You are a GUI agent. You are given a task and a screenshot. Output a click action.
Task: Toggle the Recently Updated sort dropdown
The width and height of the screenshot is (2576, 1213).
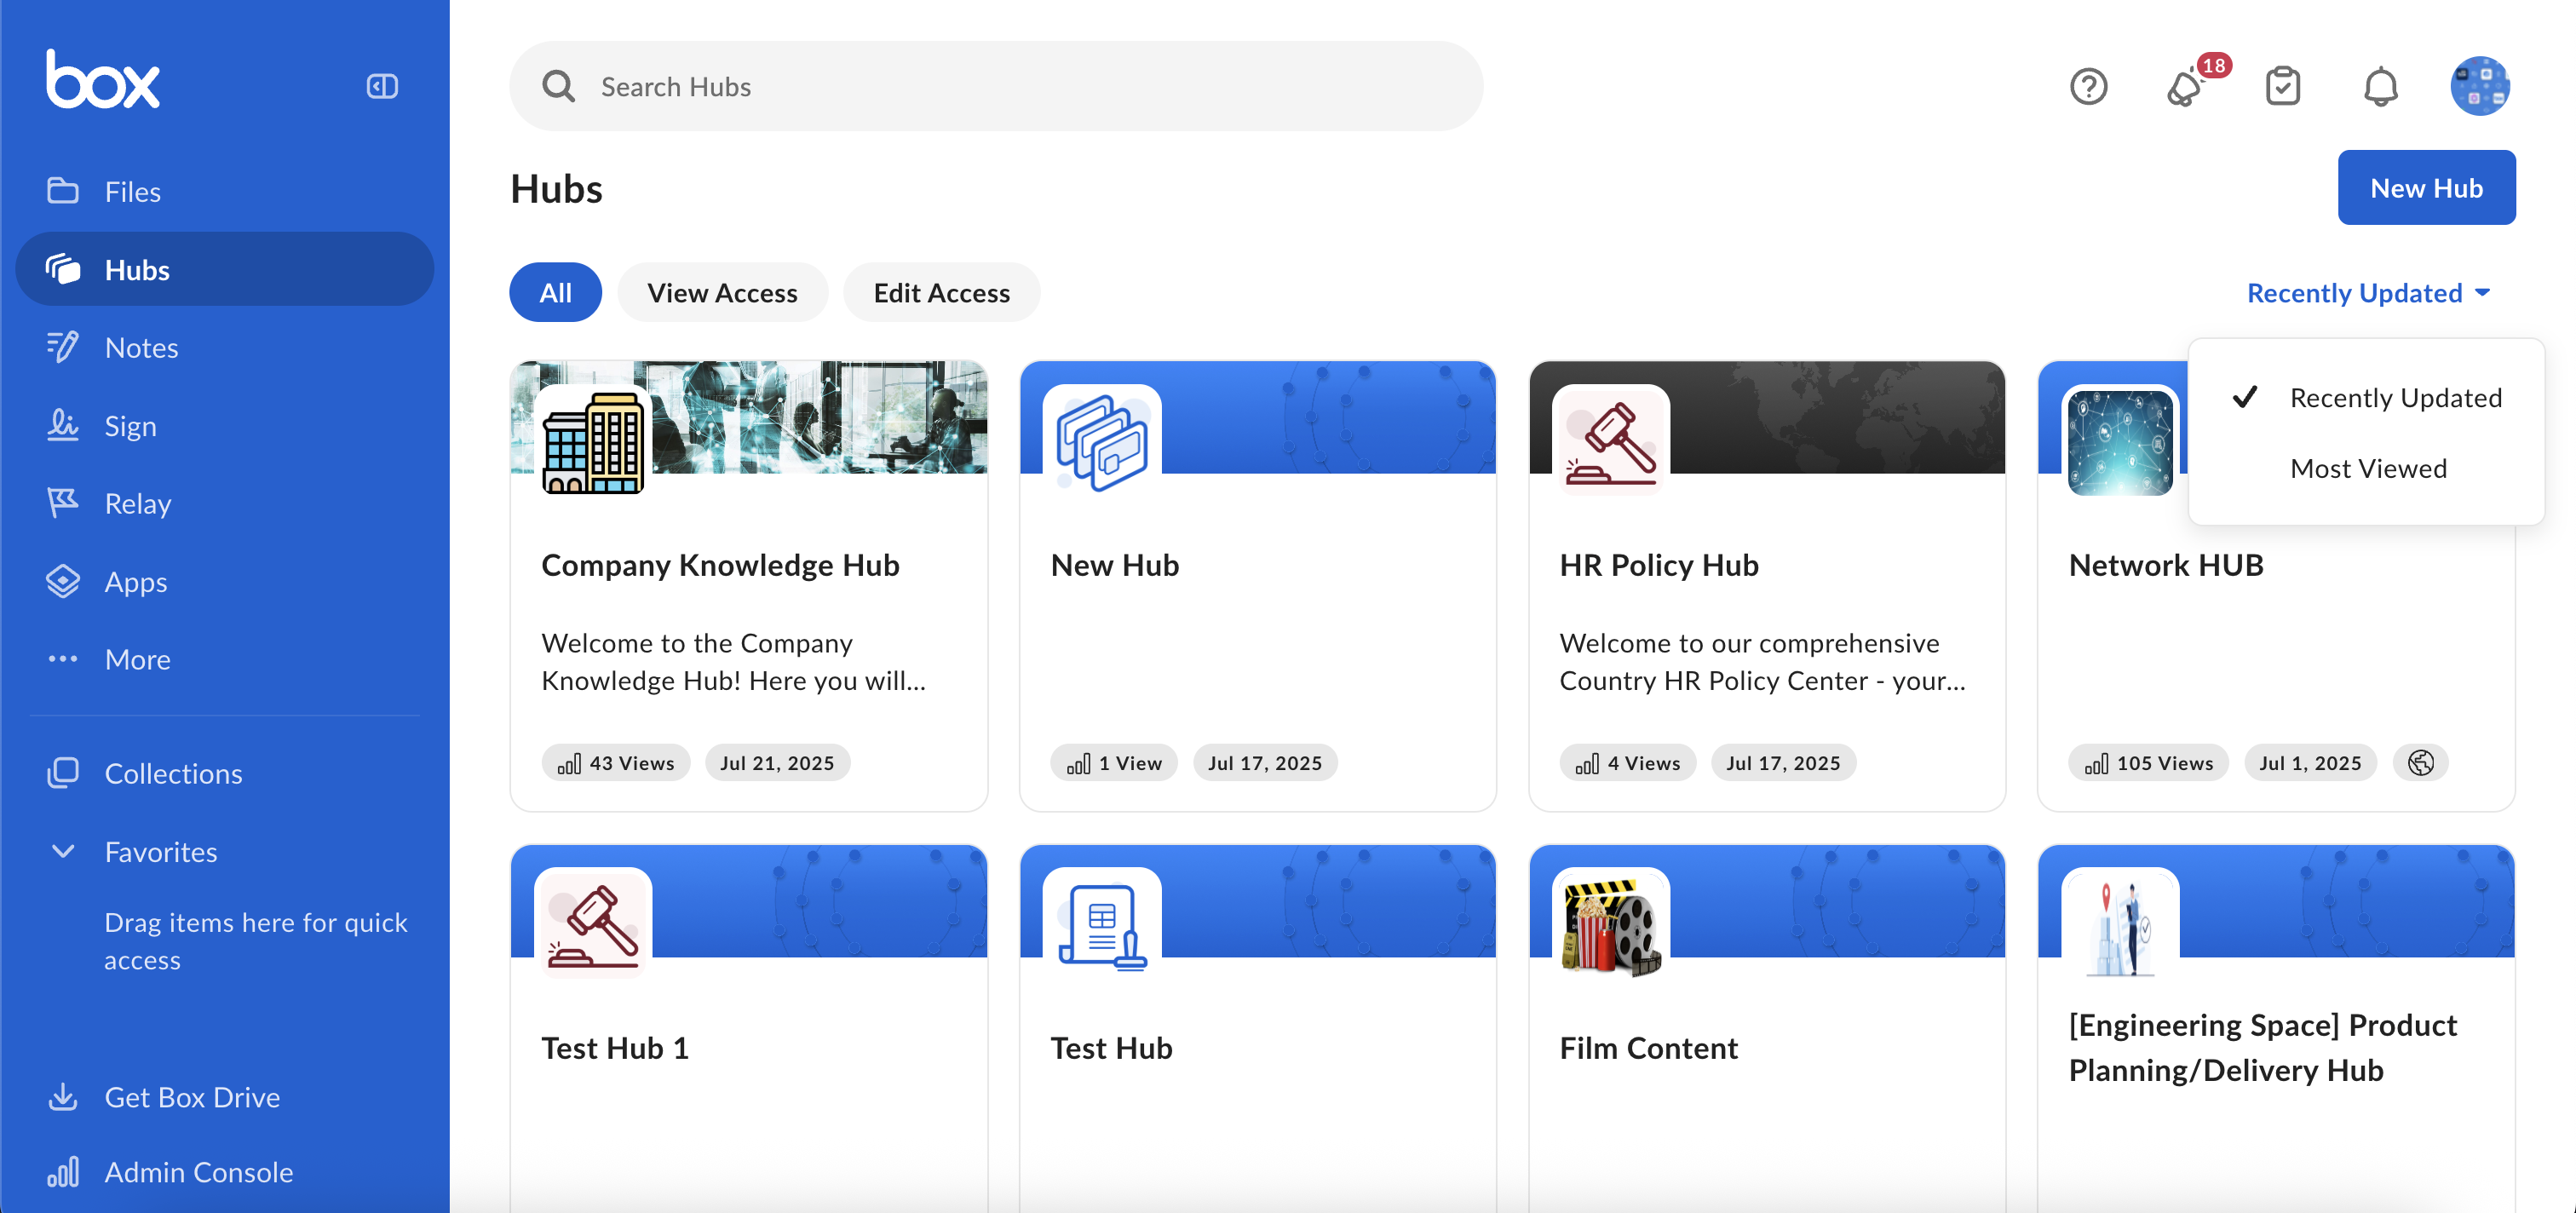tap(2367, 293)
